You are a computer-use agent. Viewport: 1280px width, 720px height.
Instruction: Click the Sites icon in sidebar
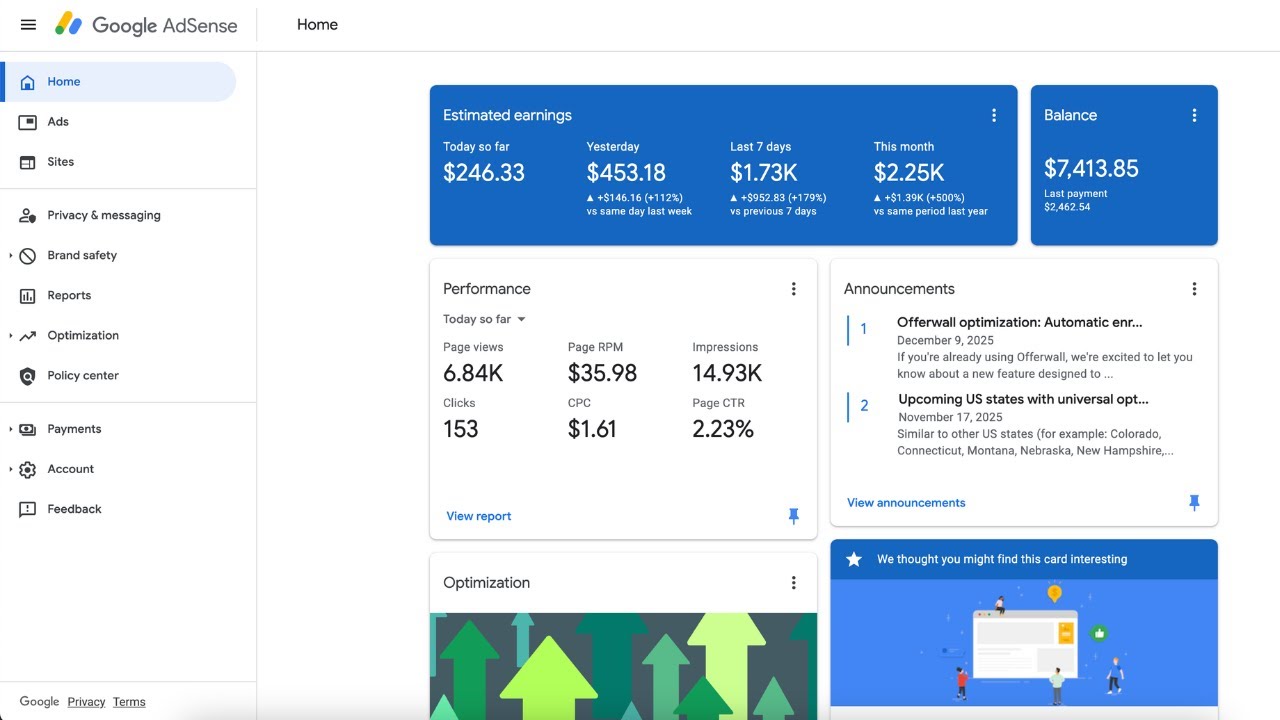pyautogui.click(x=28, y=162)
